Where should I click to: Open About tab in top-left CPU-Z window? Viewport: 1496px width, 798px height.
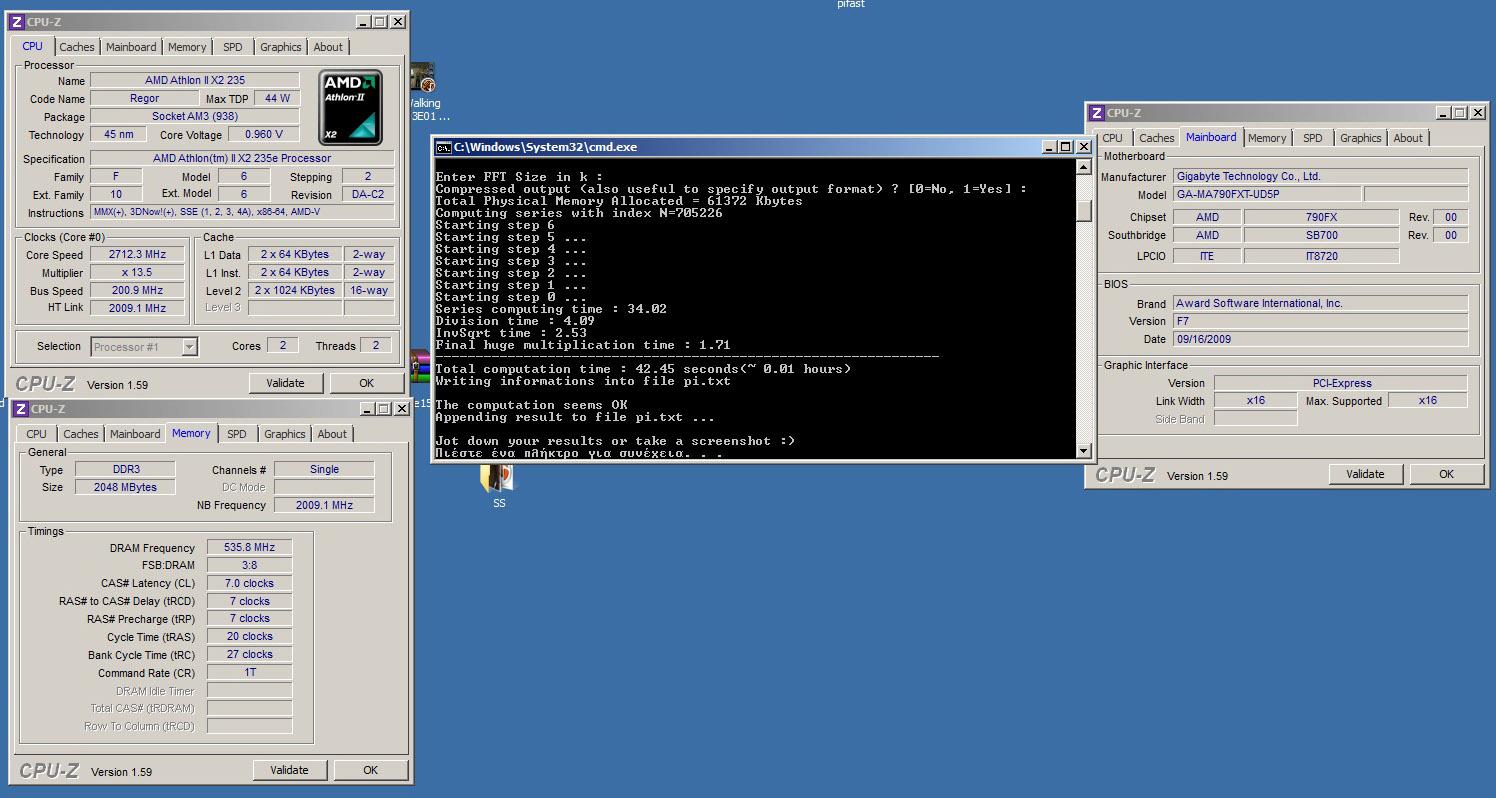pos(328,47)
